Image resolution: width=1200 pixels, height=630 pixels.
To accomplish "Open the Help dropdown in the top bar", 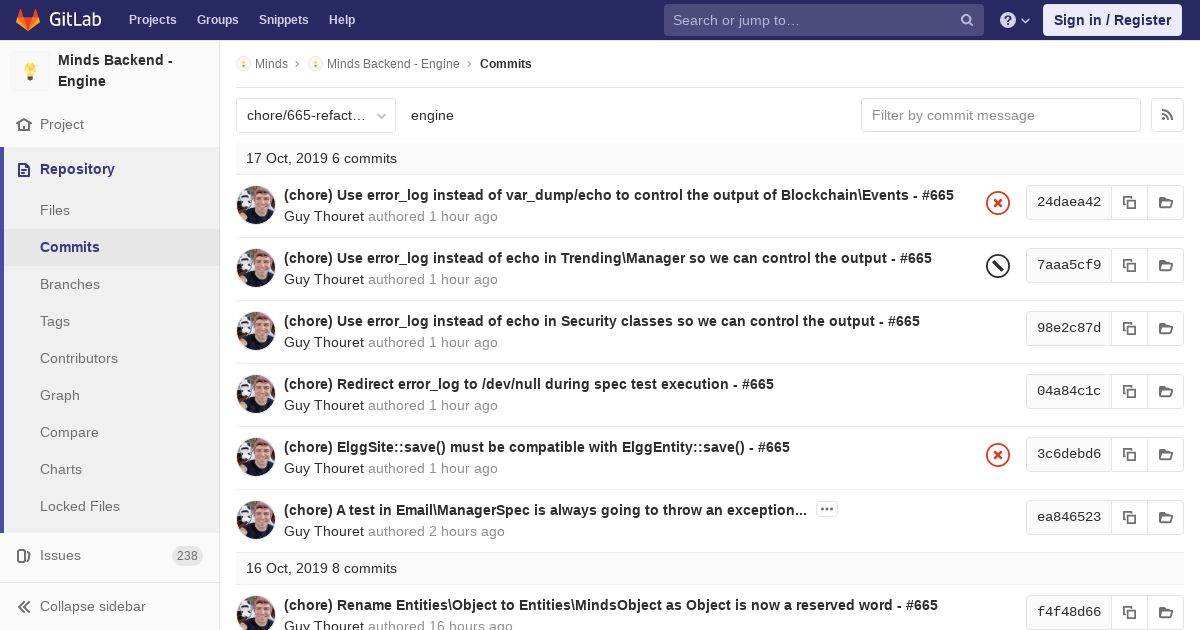I will [1015, 20].
